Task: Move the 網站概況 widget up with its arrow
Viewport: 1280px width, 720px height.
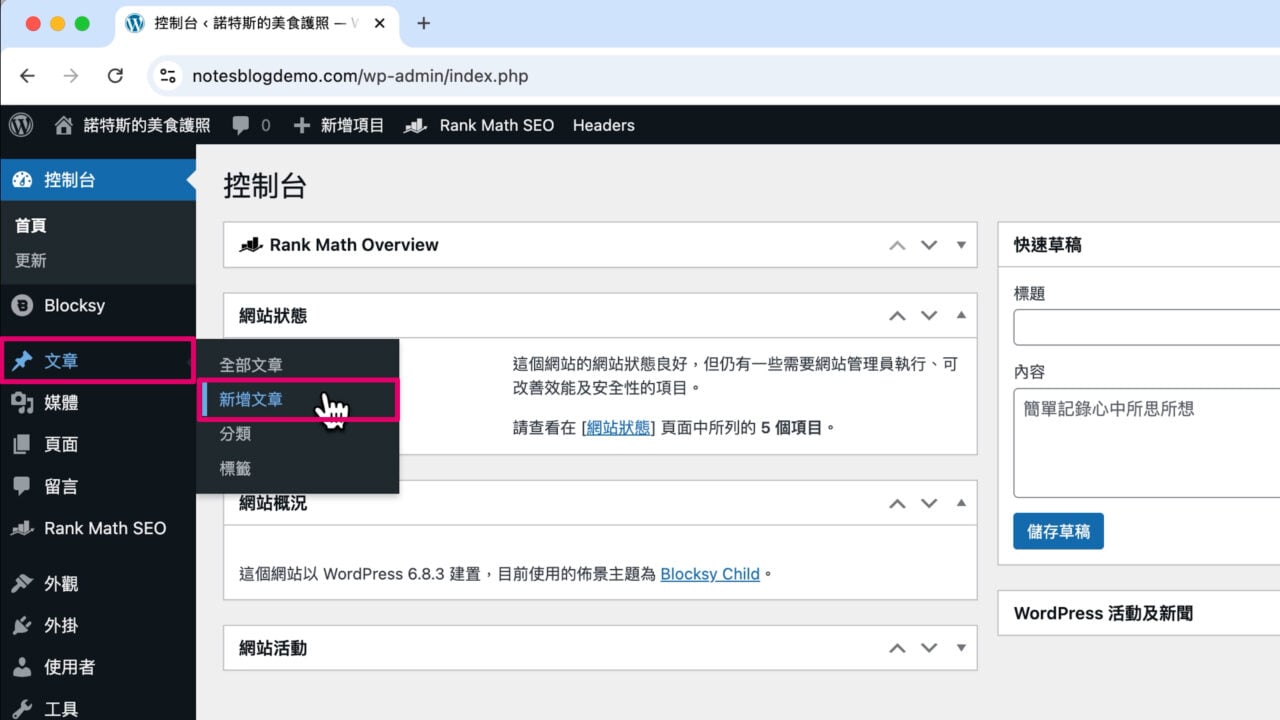Action: point(897,503)
